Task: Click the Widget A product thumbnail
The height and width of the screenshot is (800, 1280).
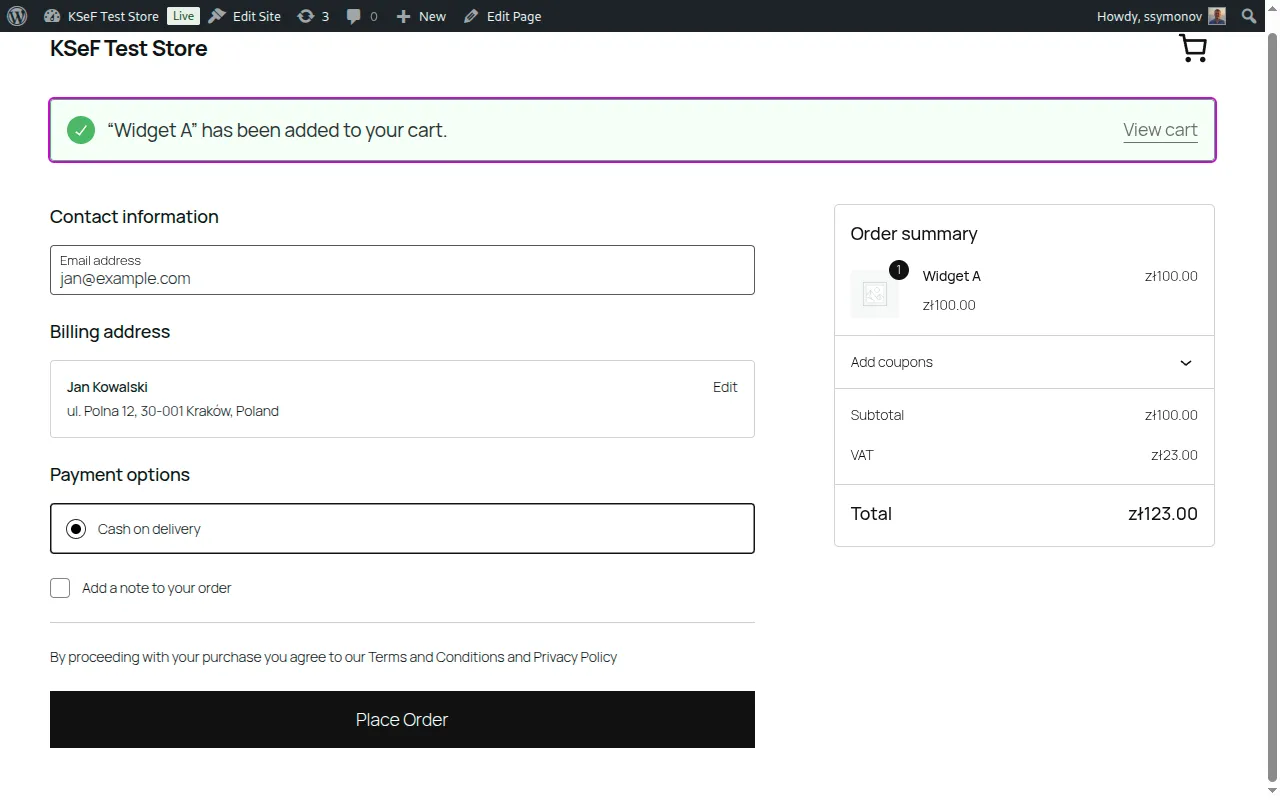Action: [x=875, y=294]
